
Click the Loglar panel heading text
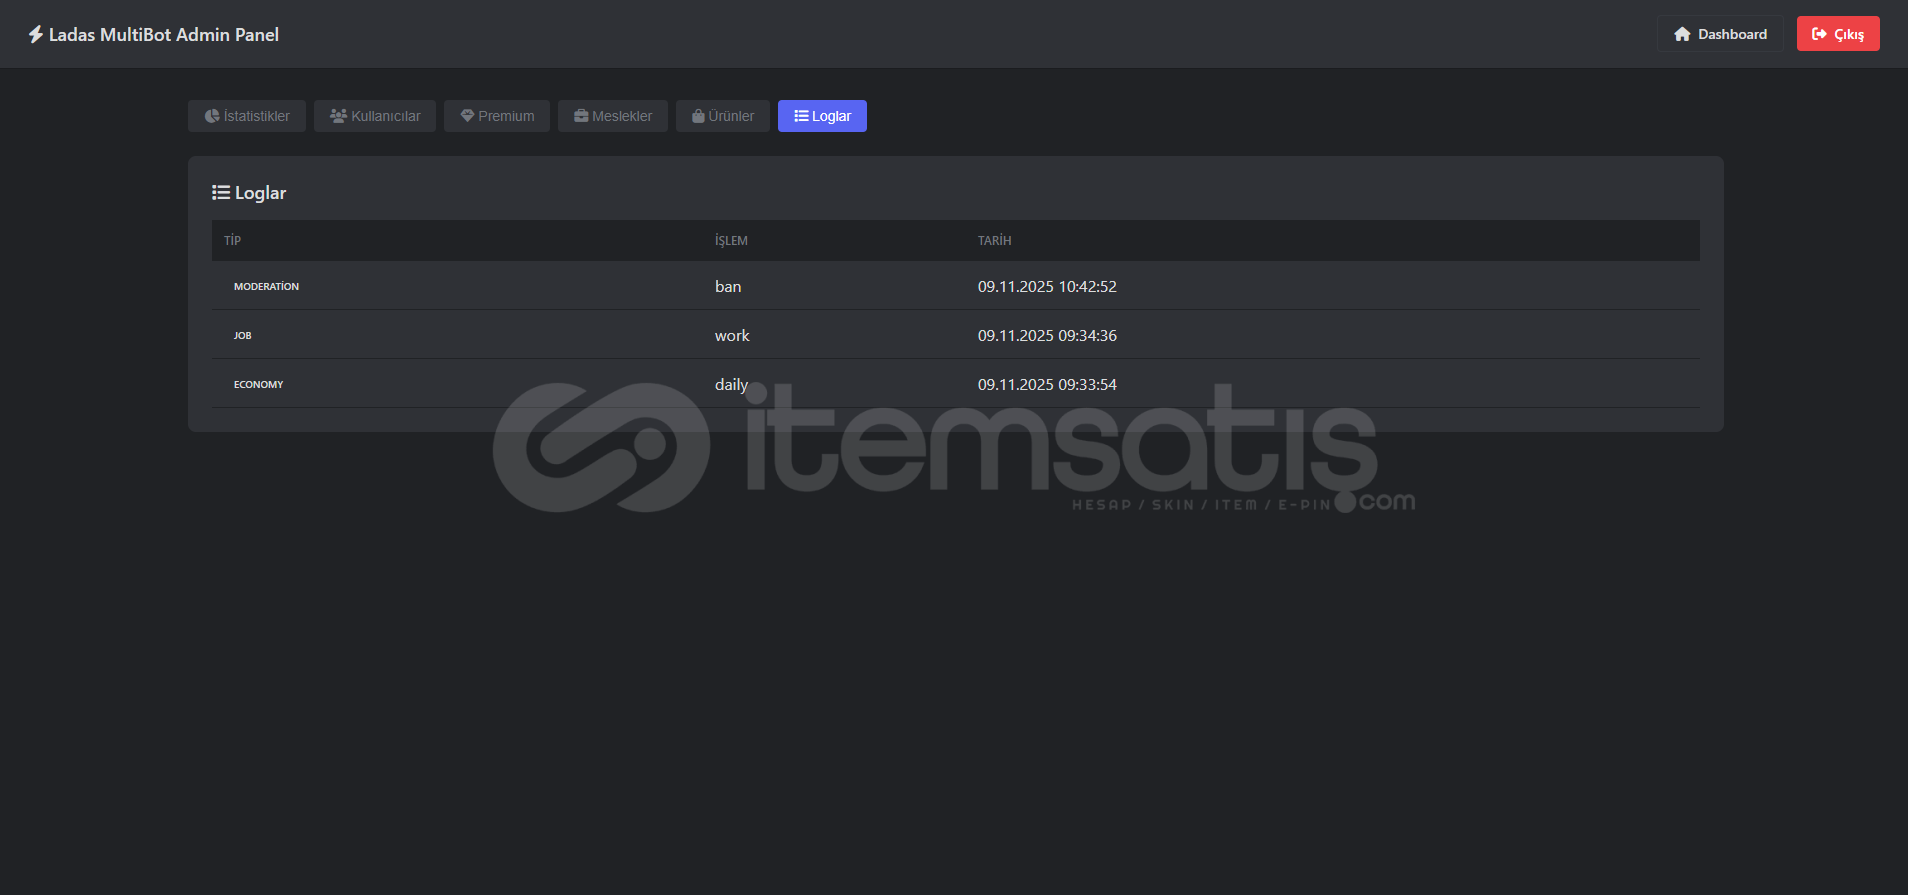pos(260,193)
